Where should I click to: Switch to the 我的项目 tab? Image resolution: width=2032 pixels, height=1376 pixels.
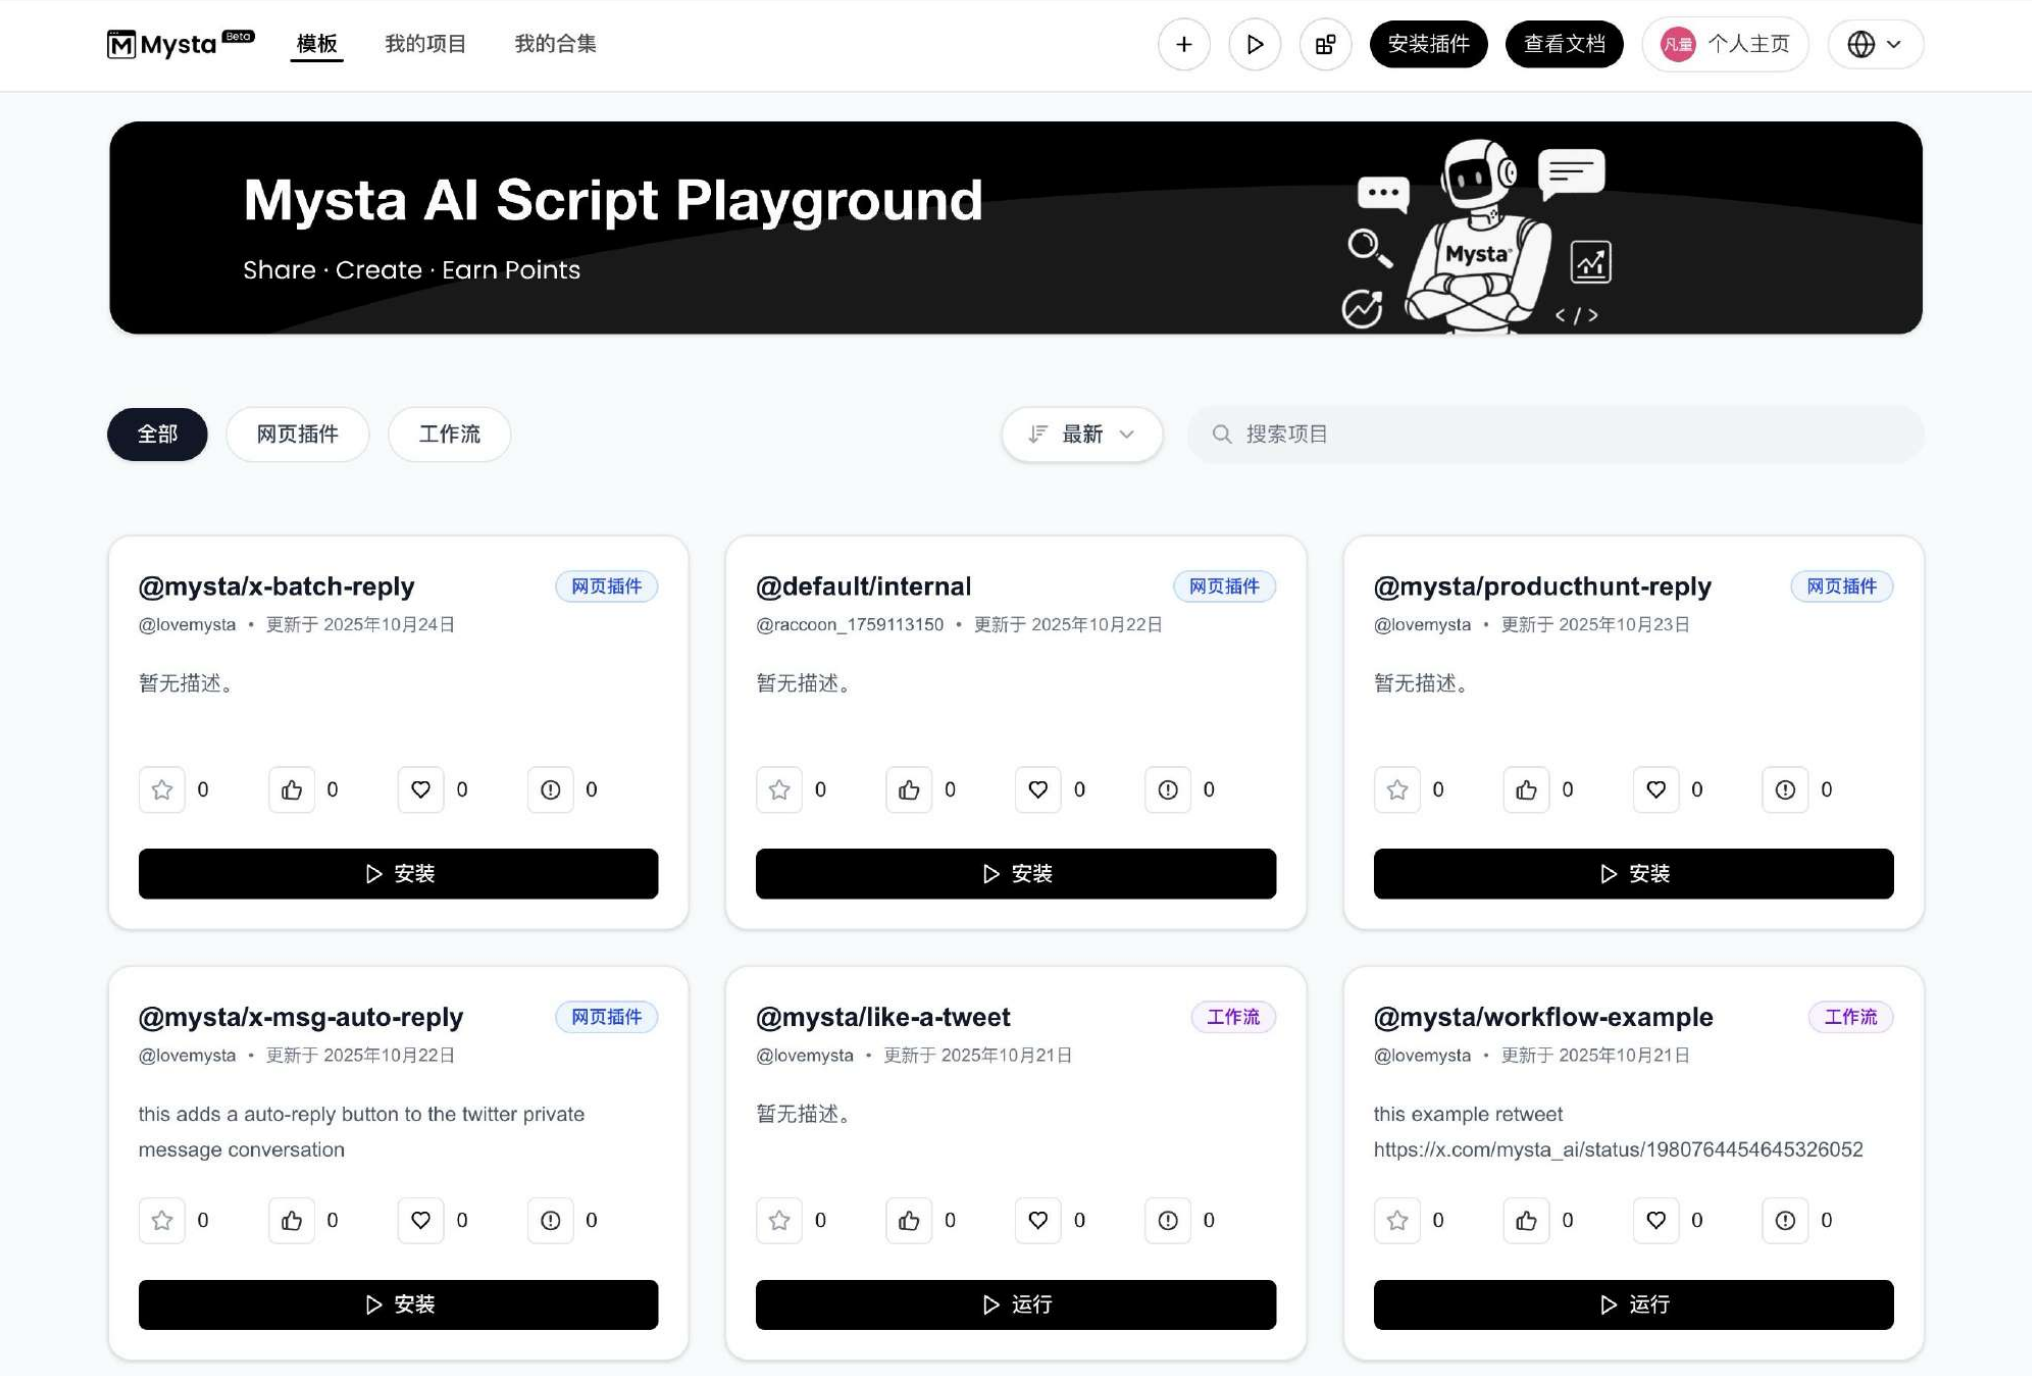click(x=425, y=44)
